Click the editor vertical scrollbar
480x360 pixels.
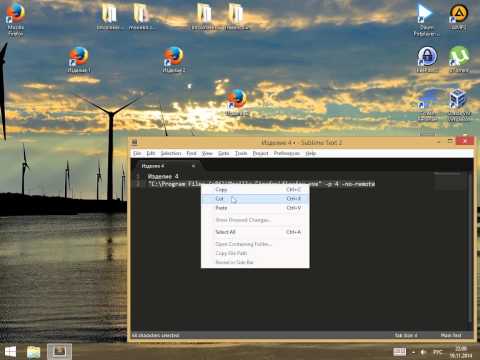[x=470, y=247]
